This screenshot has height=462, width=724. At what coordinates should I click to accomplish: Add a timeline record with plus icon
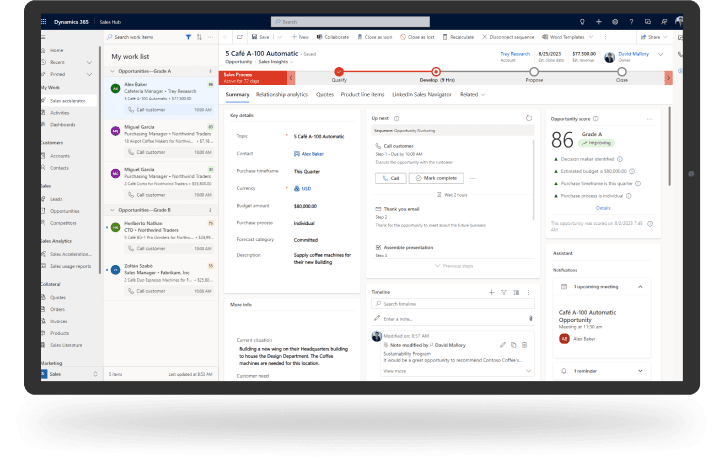[490, 292]
